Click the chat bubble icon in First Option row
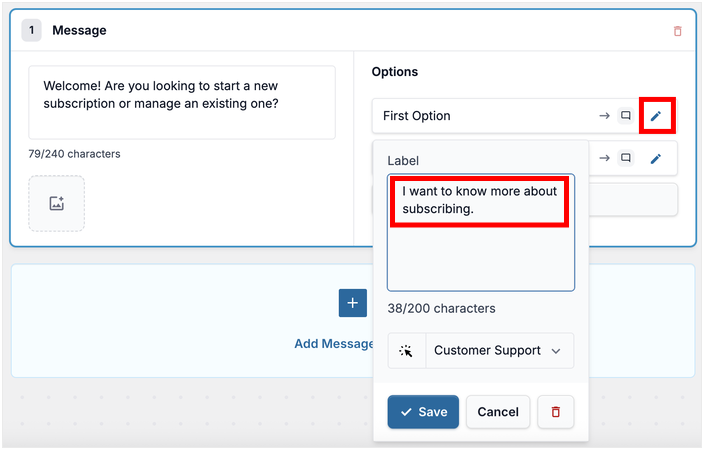 626,116
